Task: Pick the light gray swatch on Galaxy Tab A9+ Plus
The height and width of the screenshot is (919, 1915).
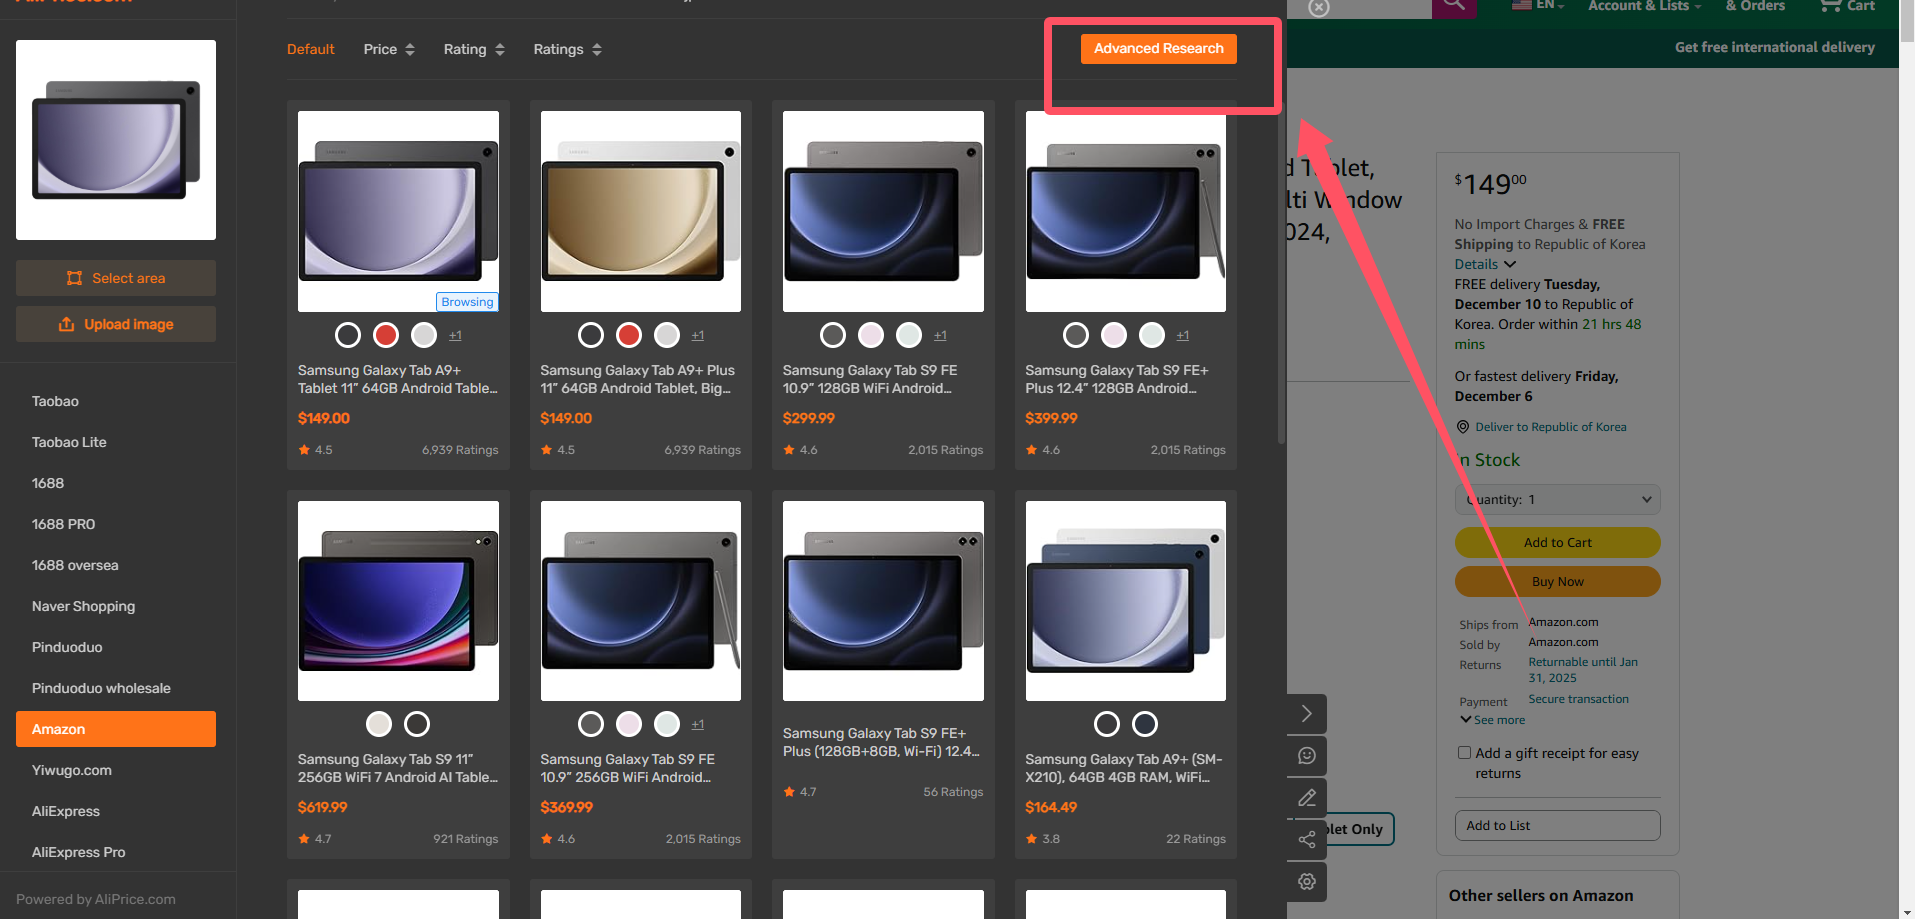Action: click(x=667, y=335)
